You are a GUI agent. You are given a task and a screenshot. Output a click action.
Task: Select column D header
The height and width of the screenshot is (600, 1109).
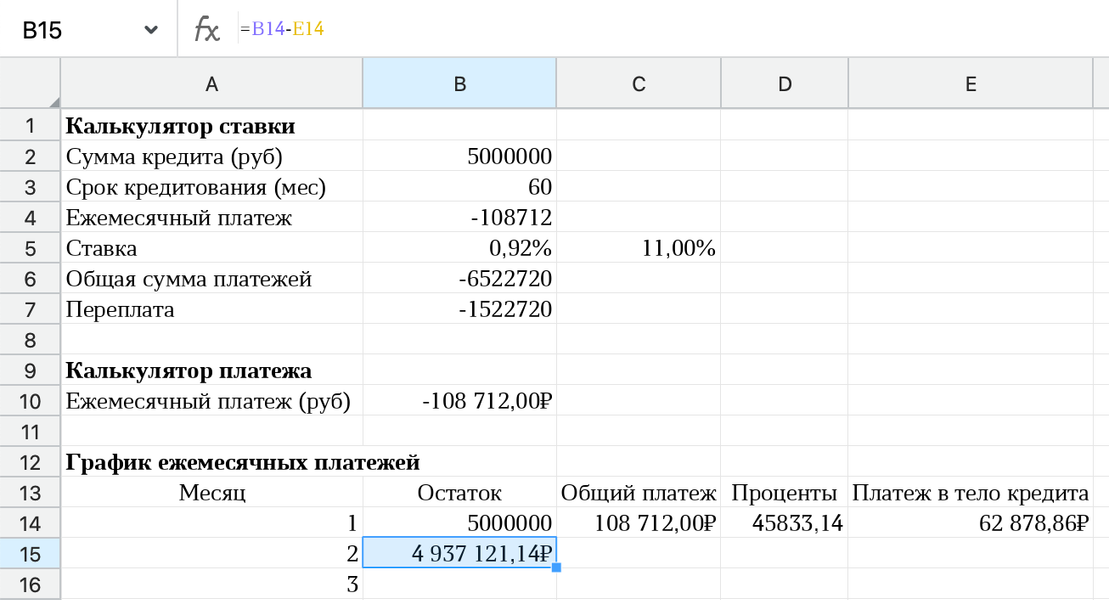pyautogui.click(x=784, y=84)
